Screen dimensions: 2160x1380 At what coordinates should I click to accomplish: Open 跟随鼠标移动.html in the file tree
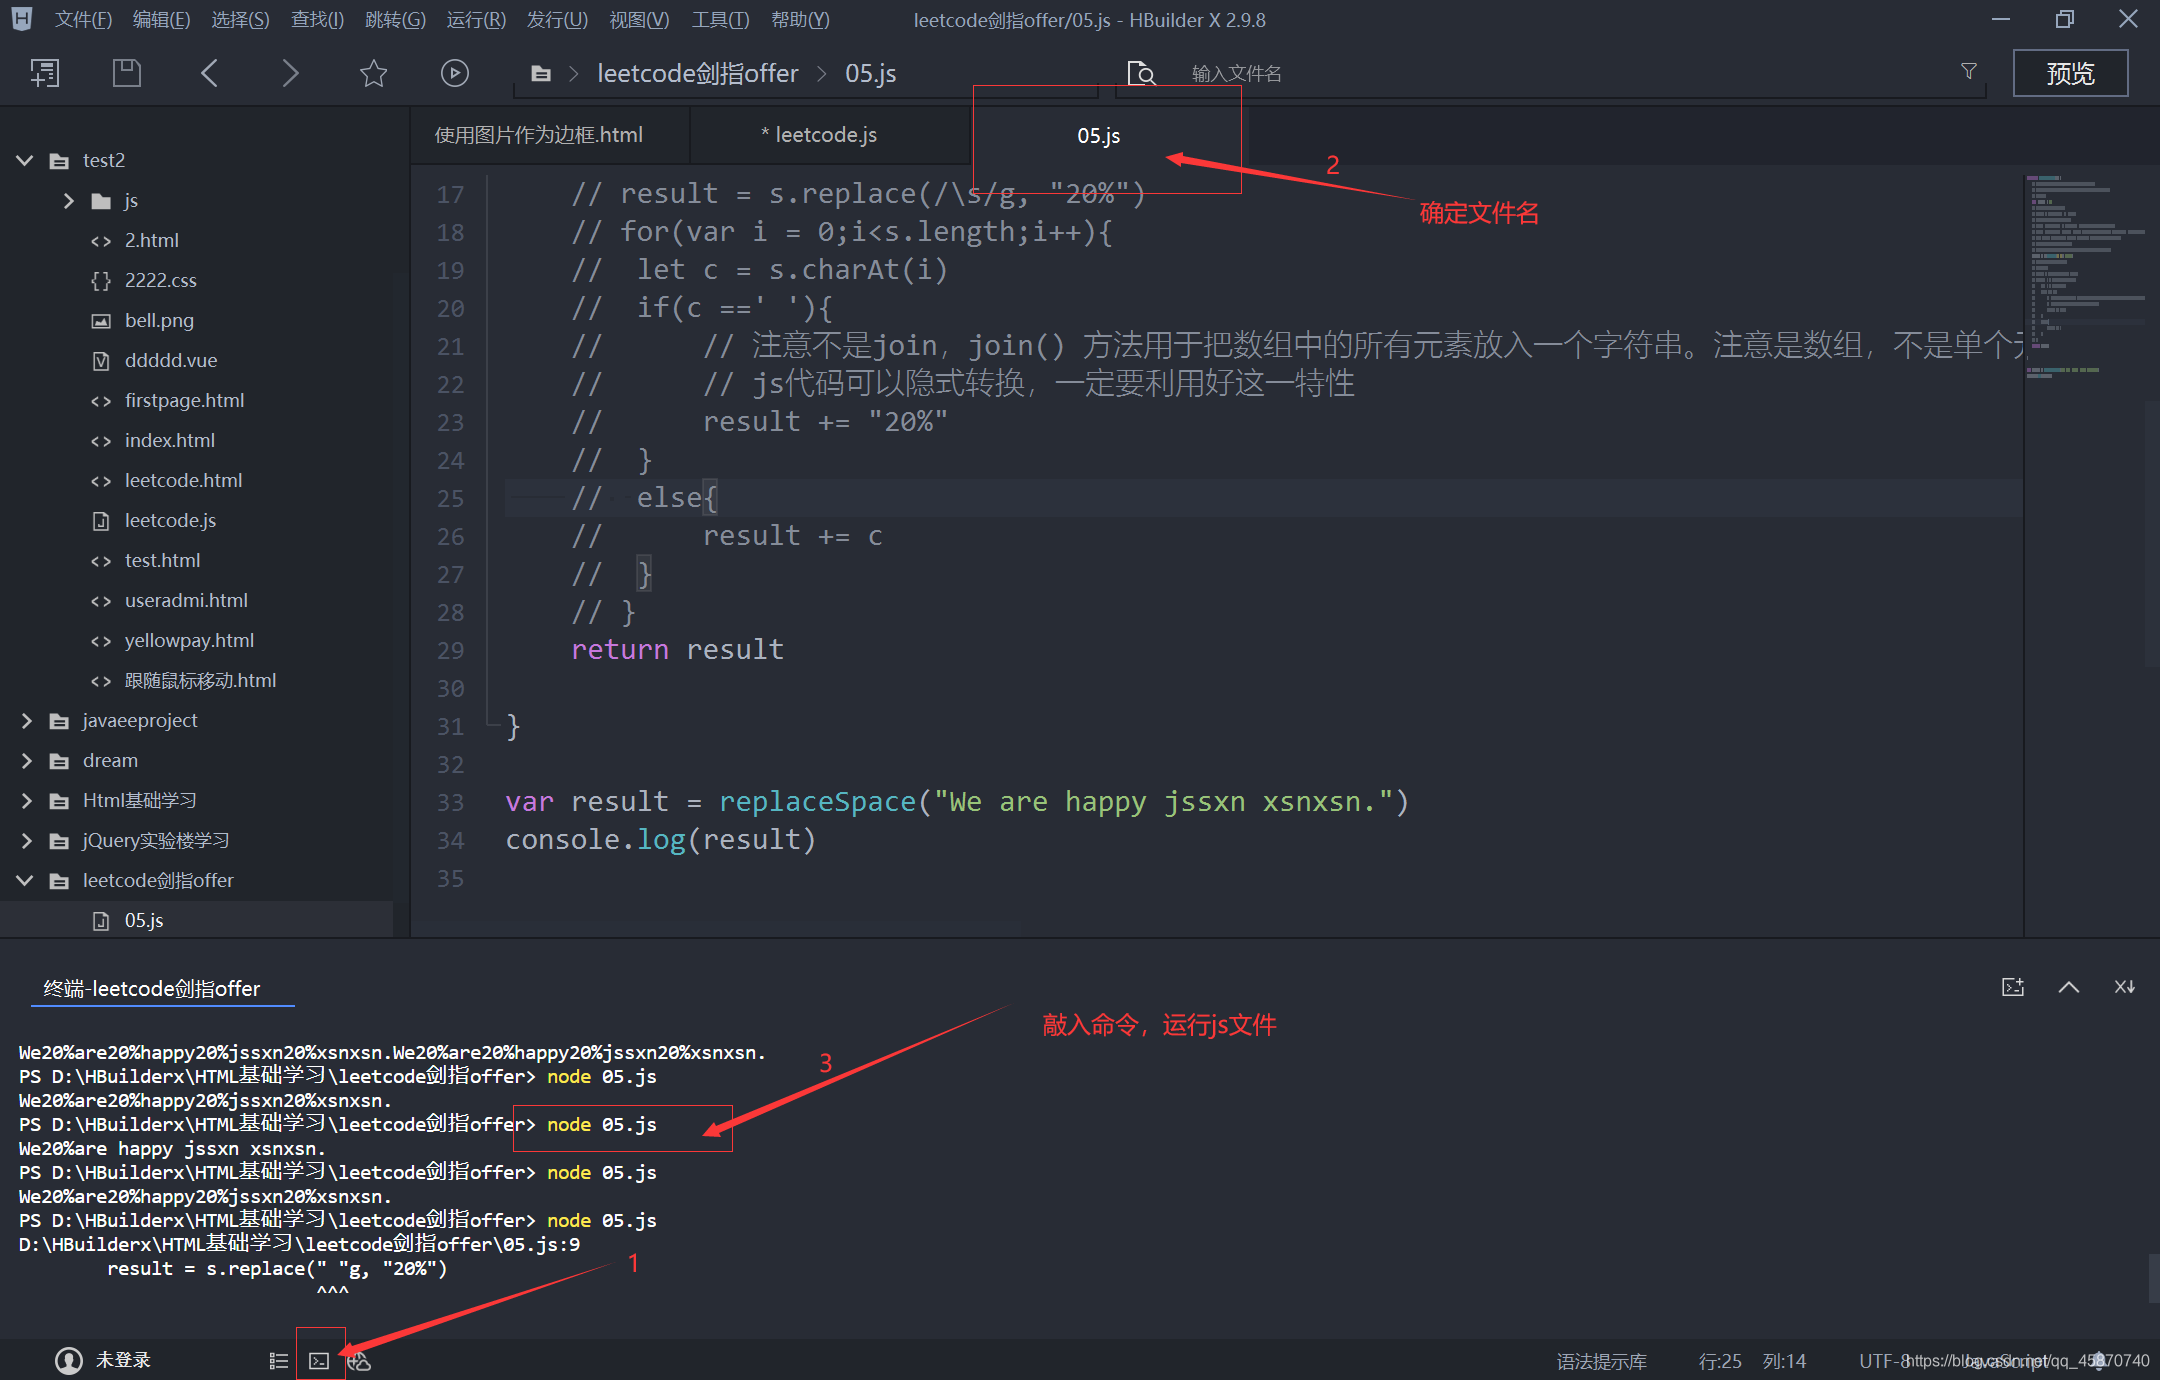click(x=200, y=681)
